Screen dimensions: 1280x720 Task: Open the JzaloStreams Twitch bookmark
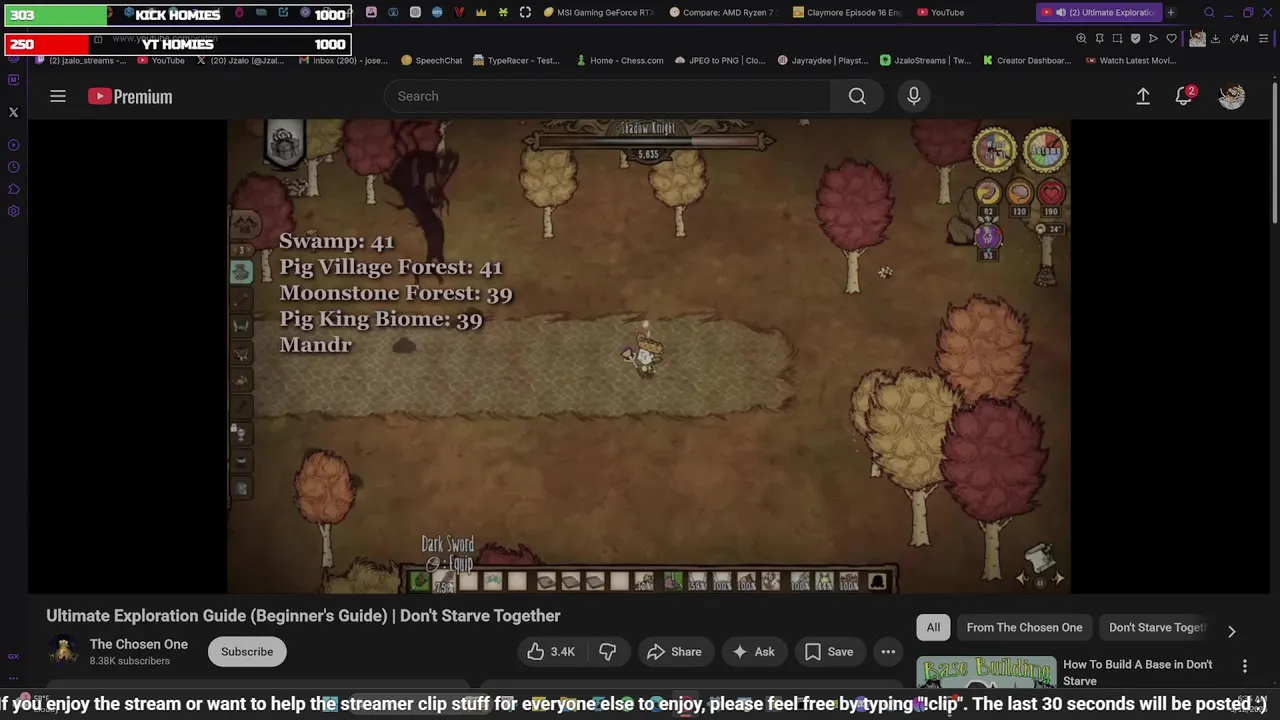(925, 60)
